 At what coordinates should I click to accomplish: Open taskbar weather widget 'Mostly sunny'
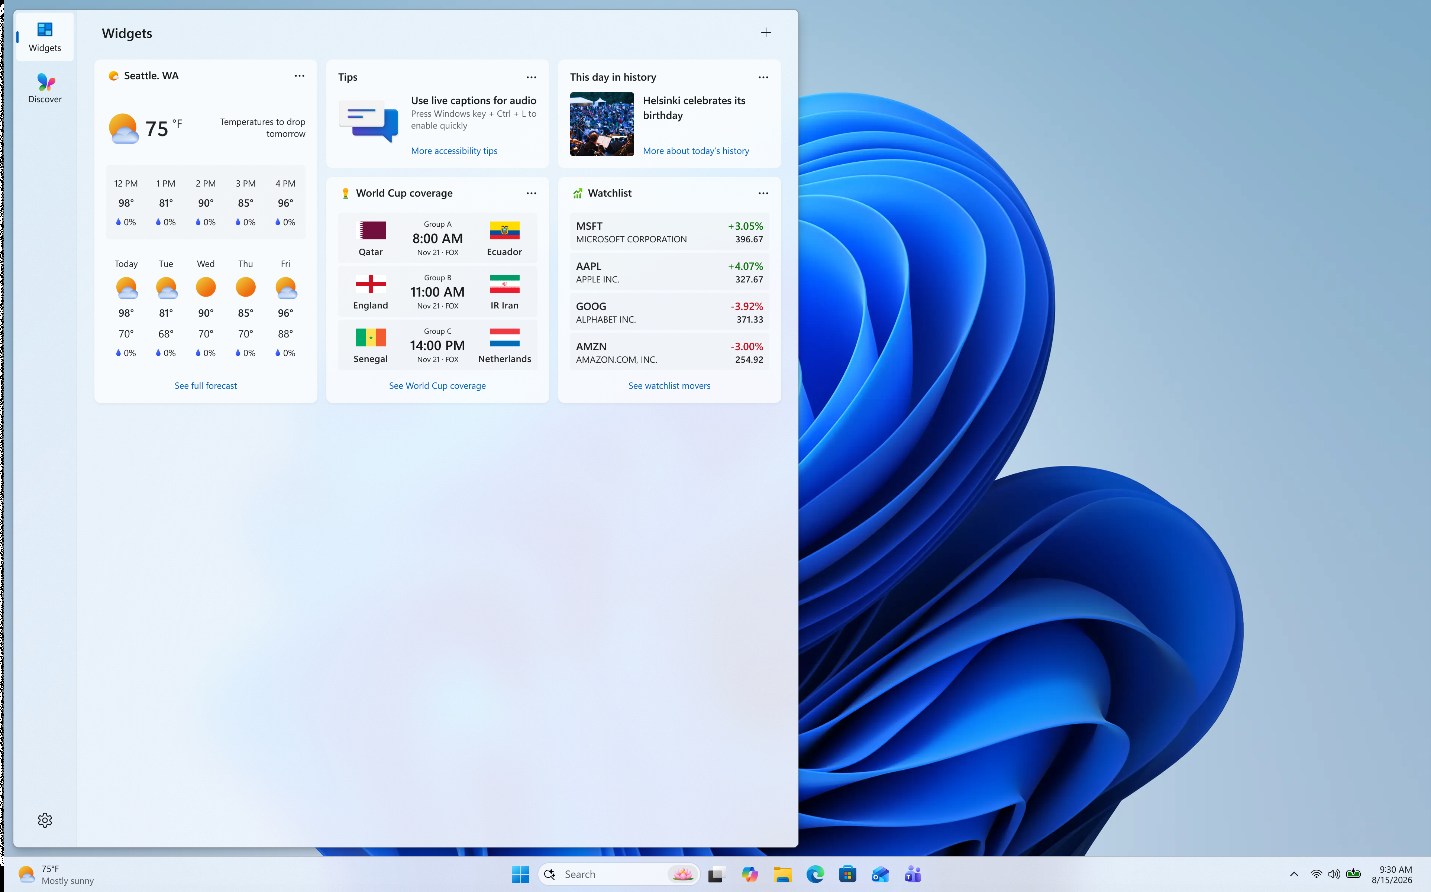pyautogui.click(x=57, y=874)
